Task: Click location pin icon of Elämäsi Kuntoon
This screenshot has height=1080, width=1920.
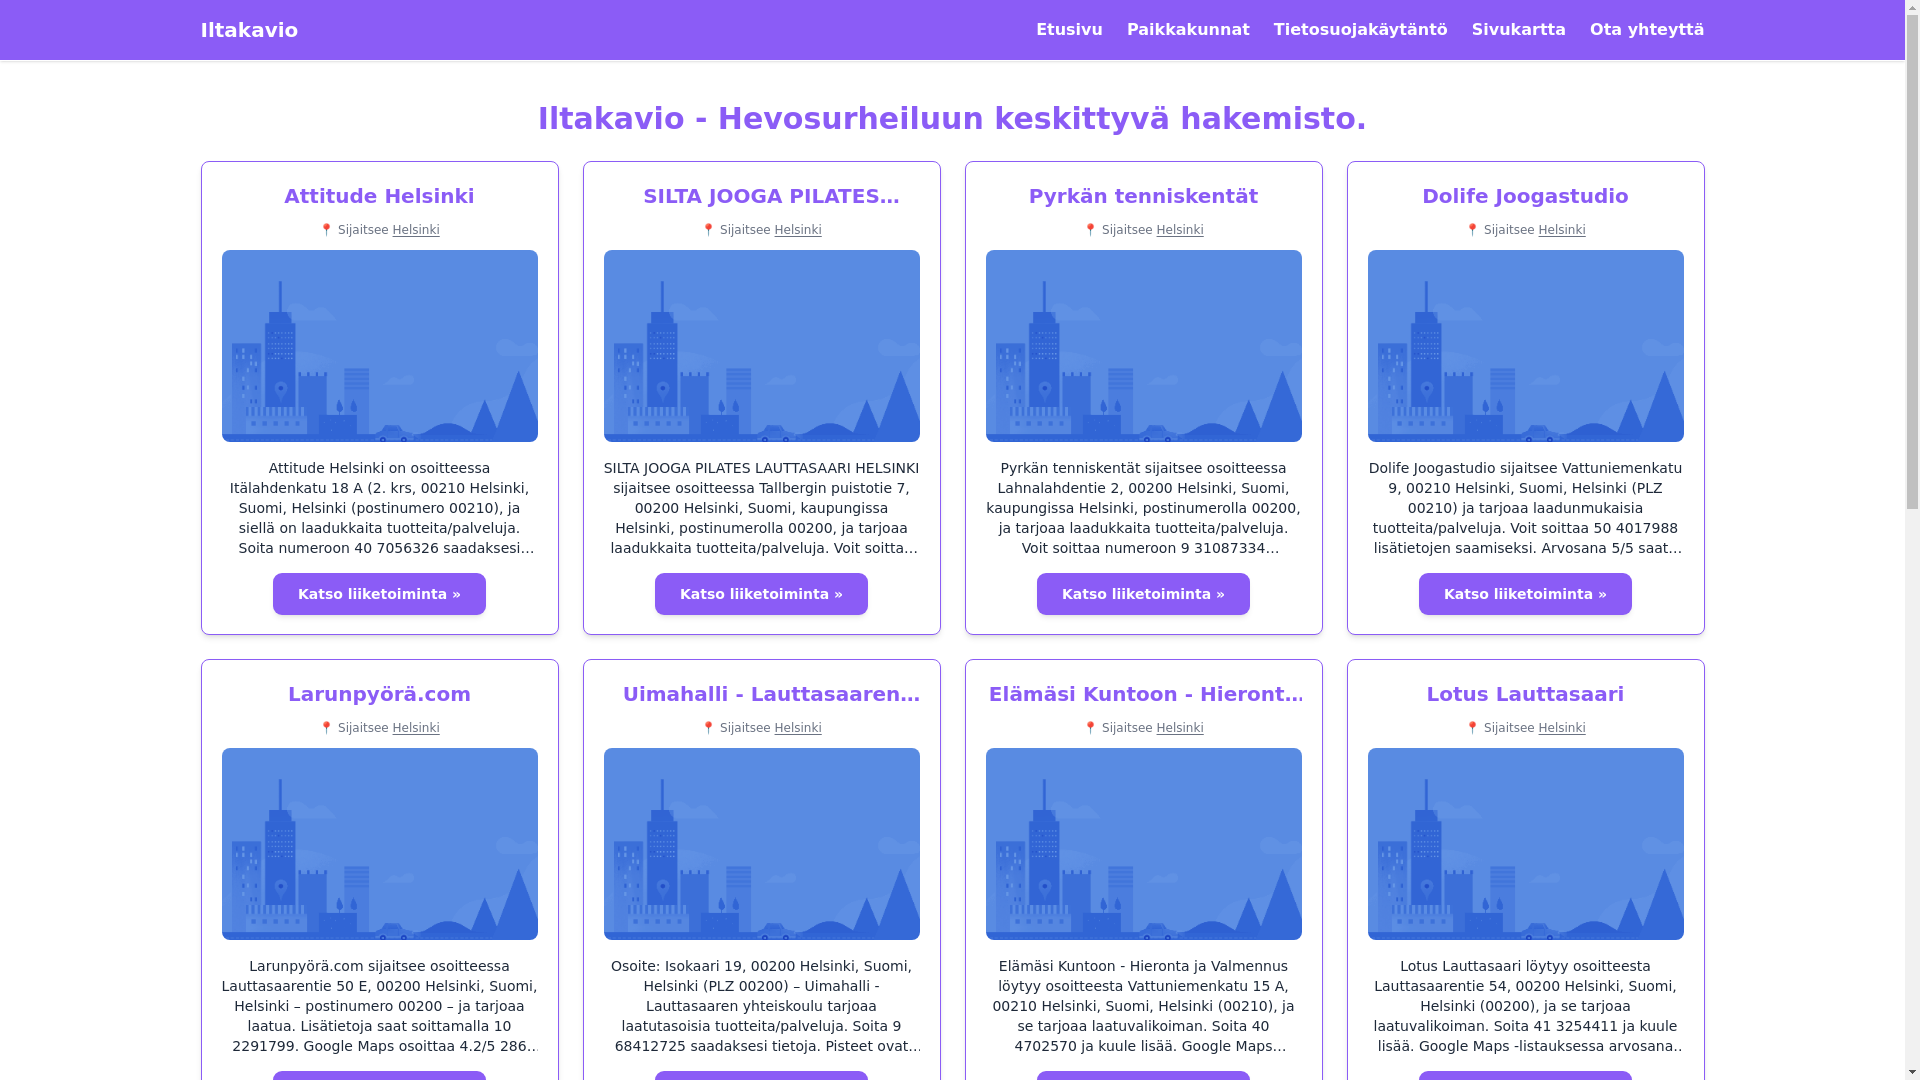Action: click(1090, 728)
